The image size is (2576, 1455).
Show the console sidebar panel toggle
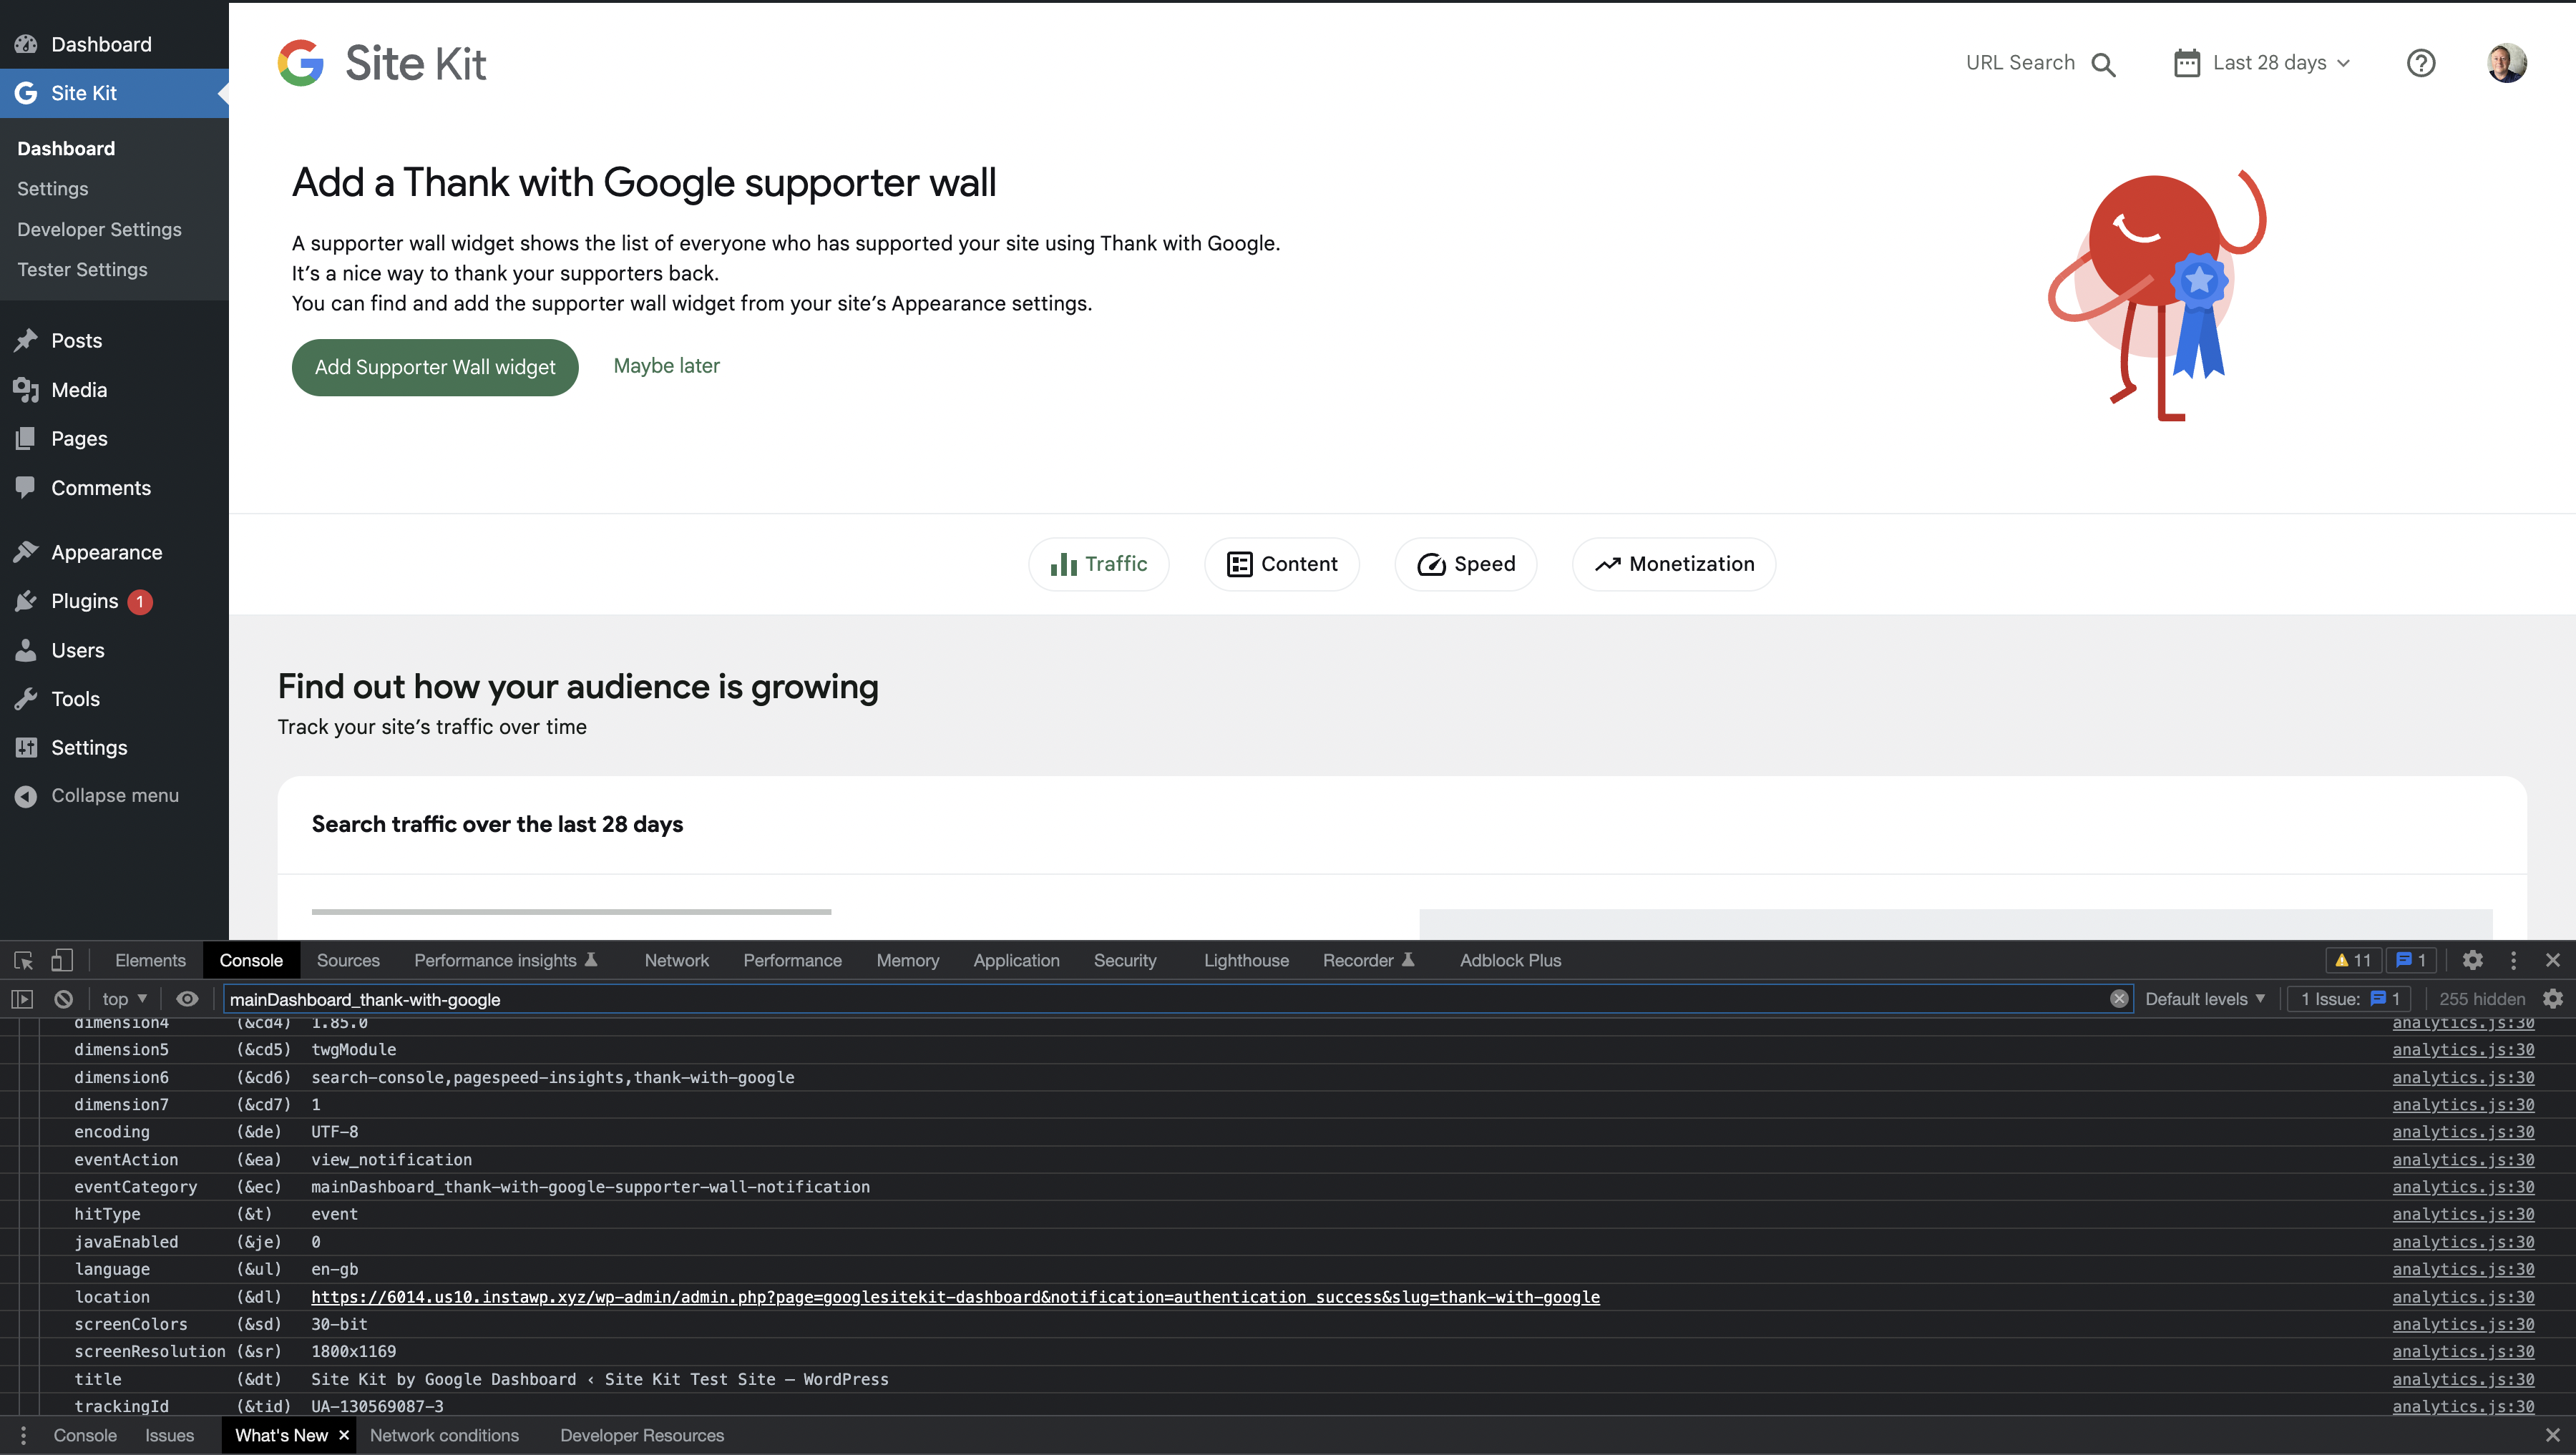21,998
